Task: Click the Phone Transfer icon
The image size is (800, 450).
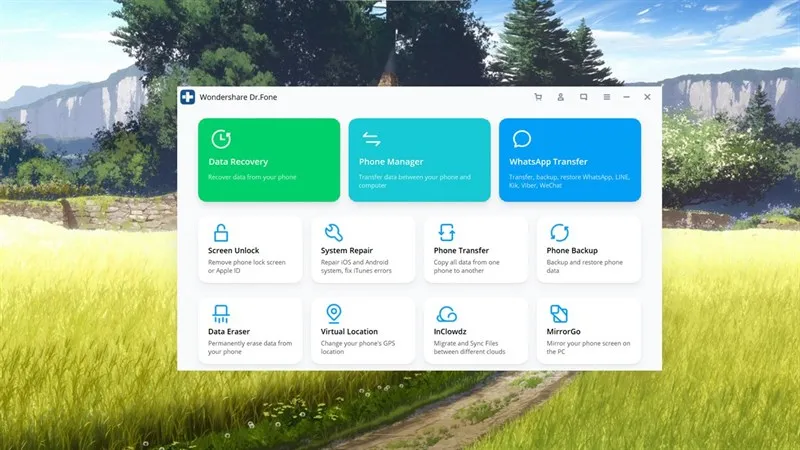Action: tap(446, 232)
